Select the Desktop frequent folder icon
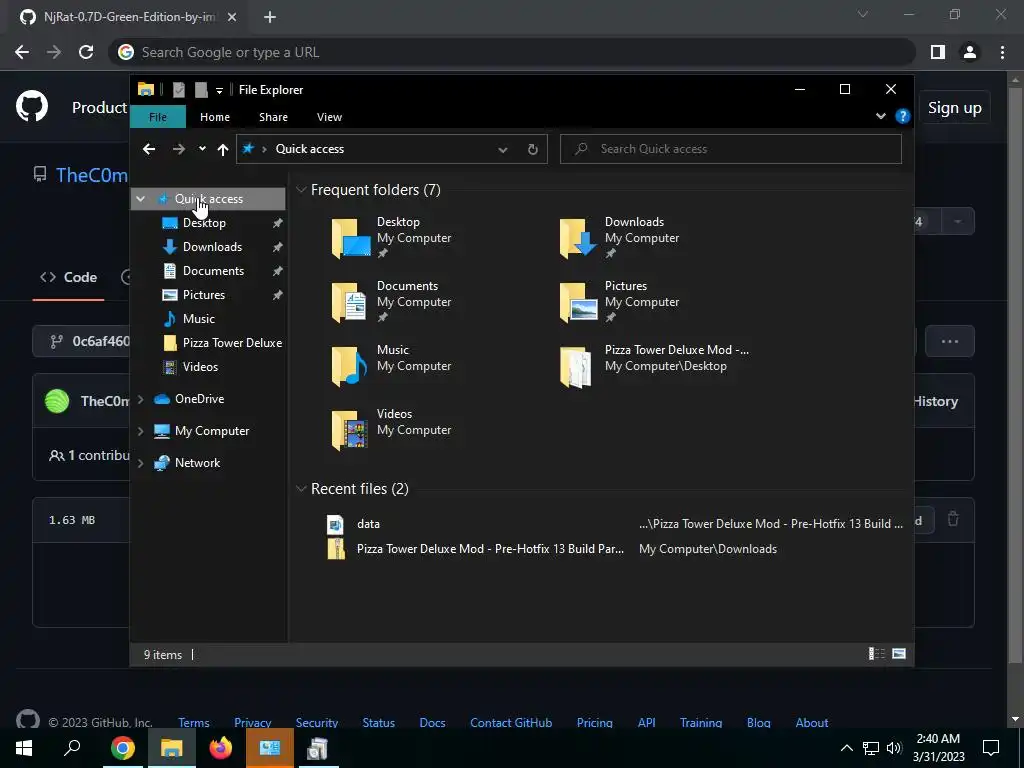The height and width of the screenshot is (768, 1024). pyautogui.click(x=351, y=238)
